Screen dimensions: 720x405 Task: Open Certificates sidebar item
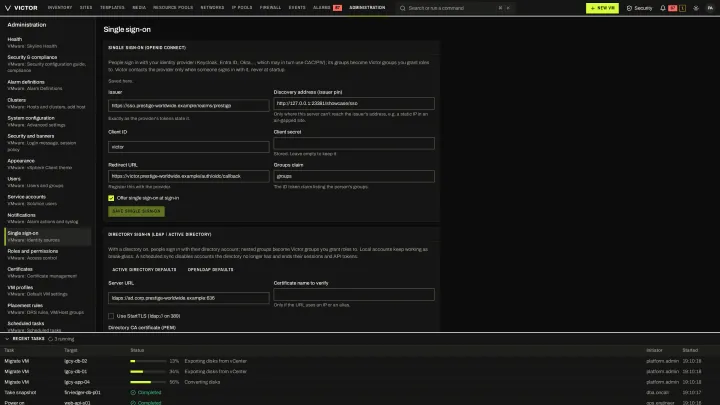48,272
